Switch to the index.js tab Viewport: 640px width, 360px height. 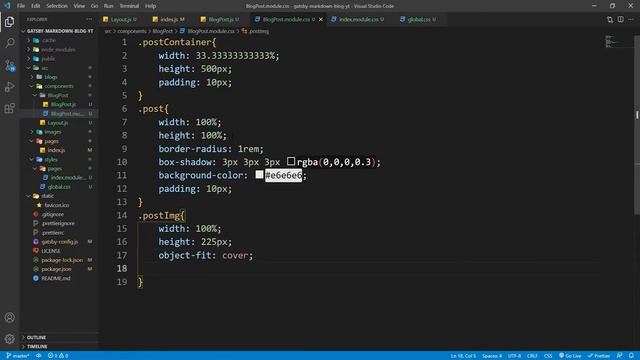coord(169,19)
